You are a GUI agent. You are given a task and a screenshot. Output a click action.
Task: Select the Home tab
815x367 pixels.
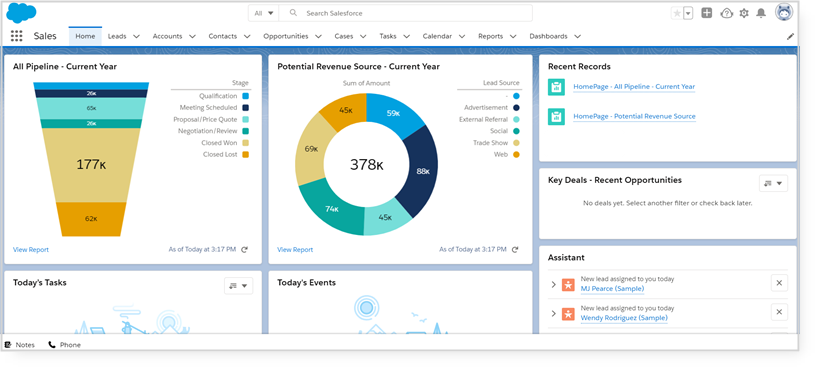tap(85, 36)
